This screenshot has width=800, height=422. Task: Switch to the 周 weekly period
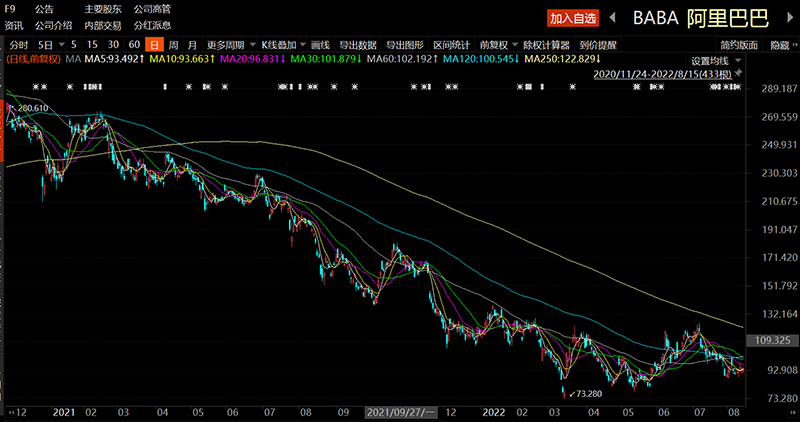click(173, 45)
